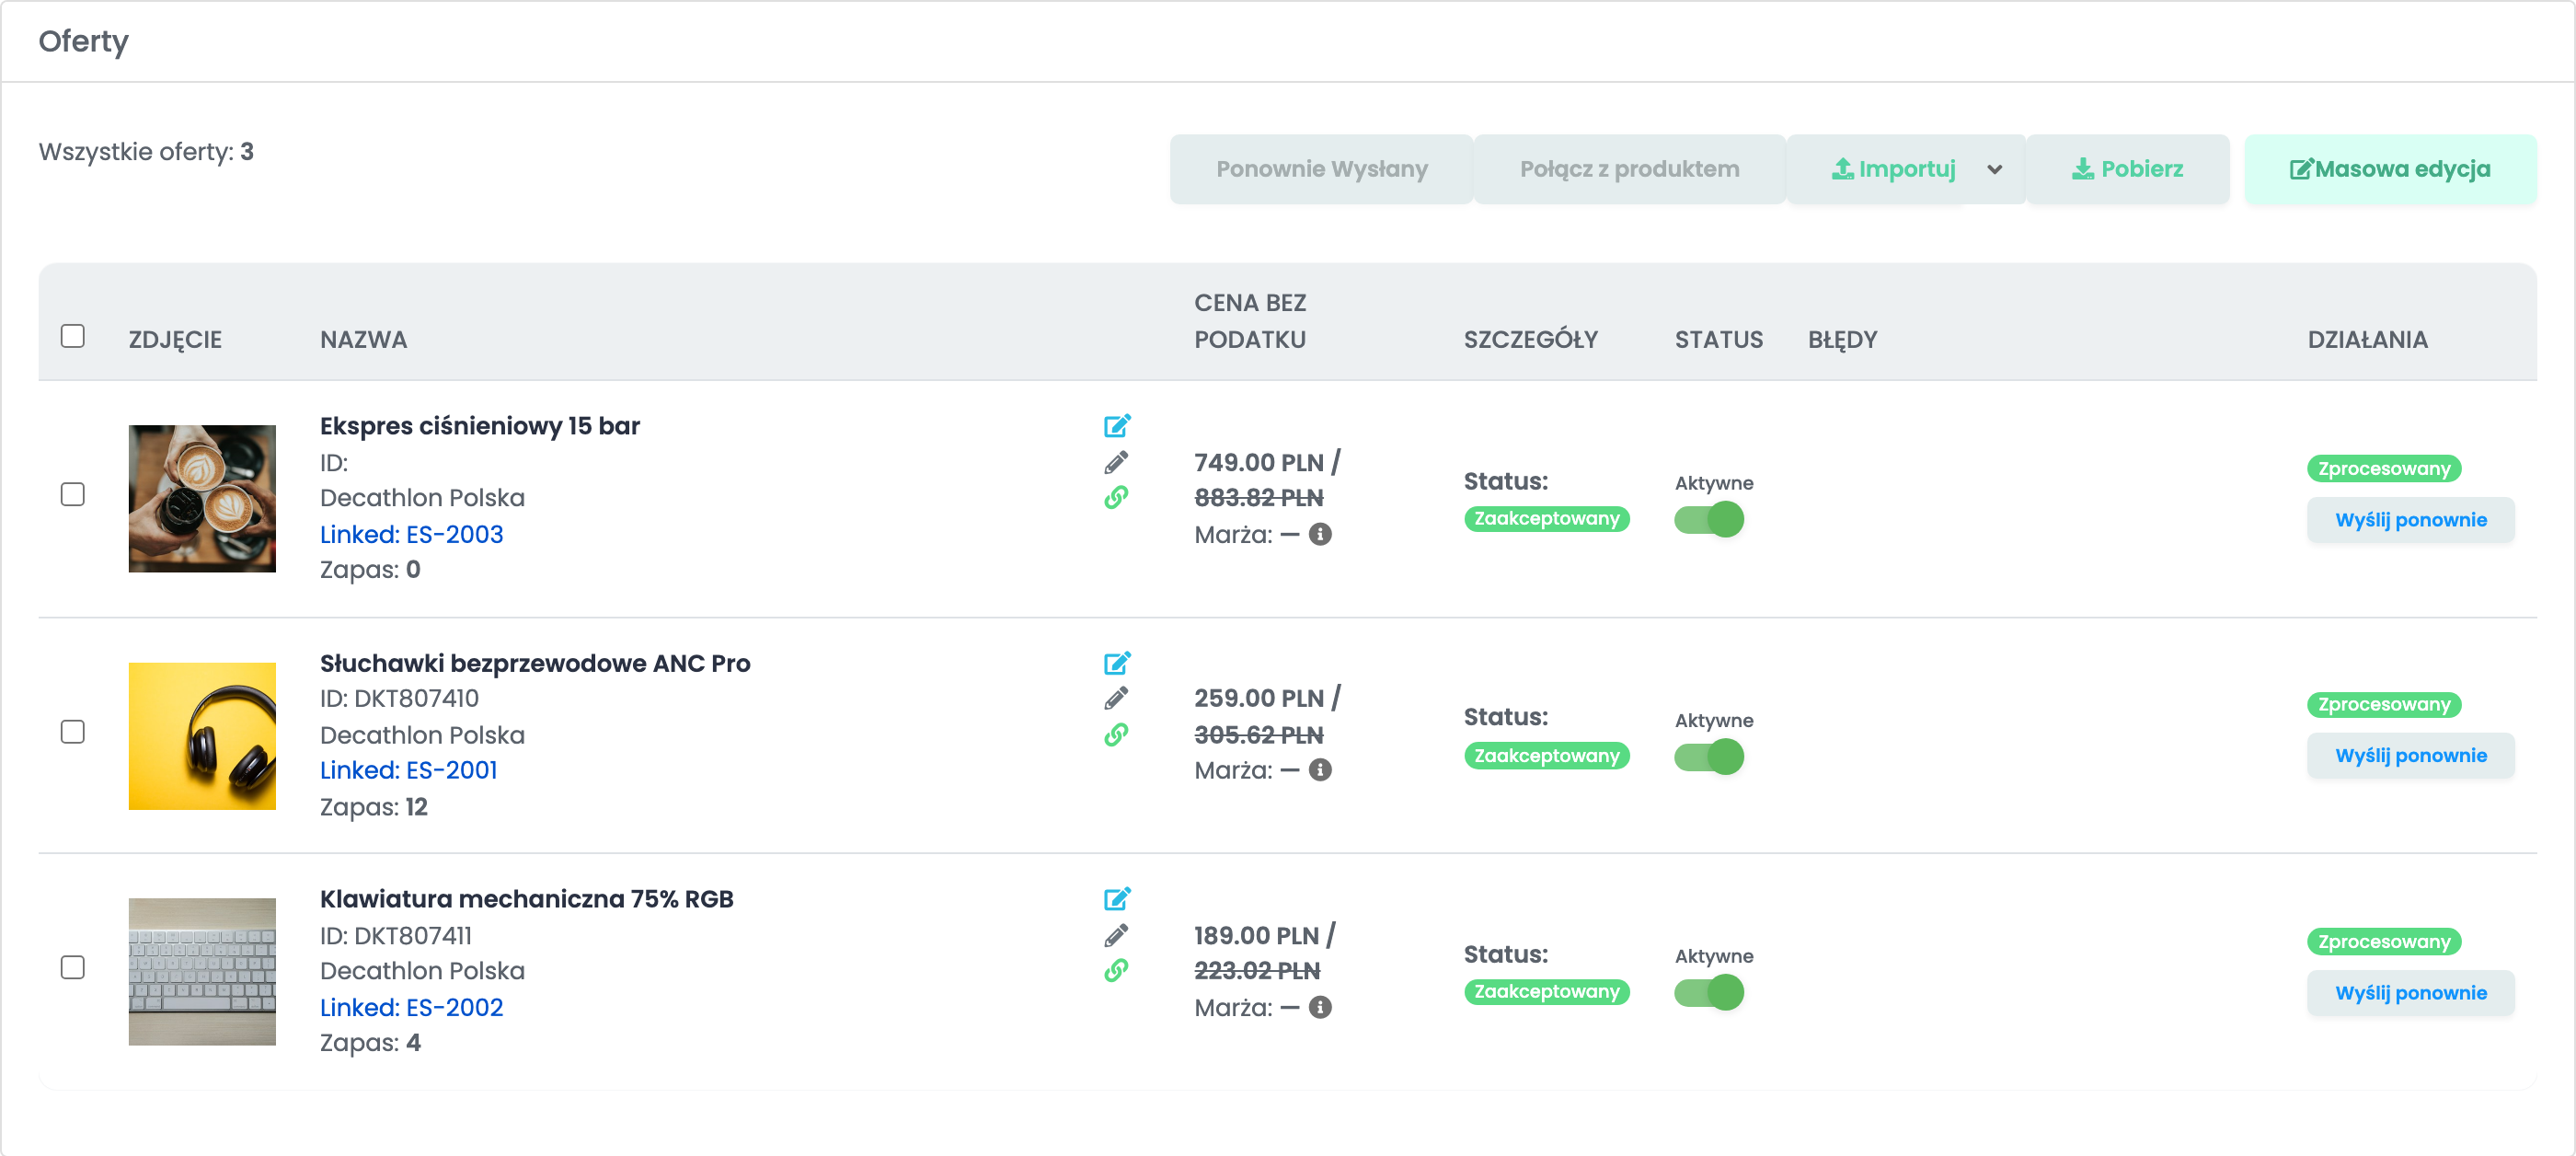This screenshot has width=2576, height=1156.
Task: Click blue edit icon for Słuchawki bezprzewodowe
Action: 1117,663
